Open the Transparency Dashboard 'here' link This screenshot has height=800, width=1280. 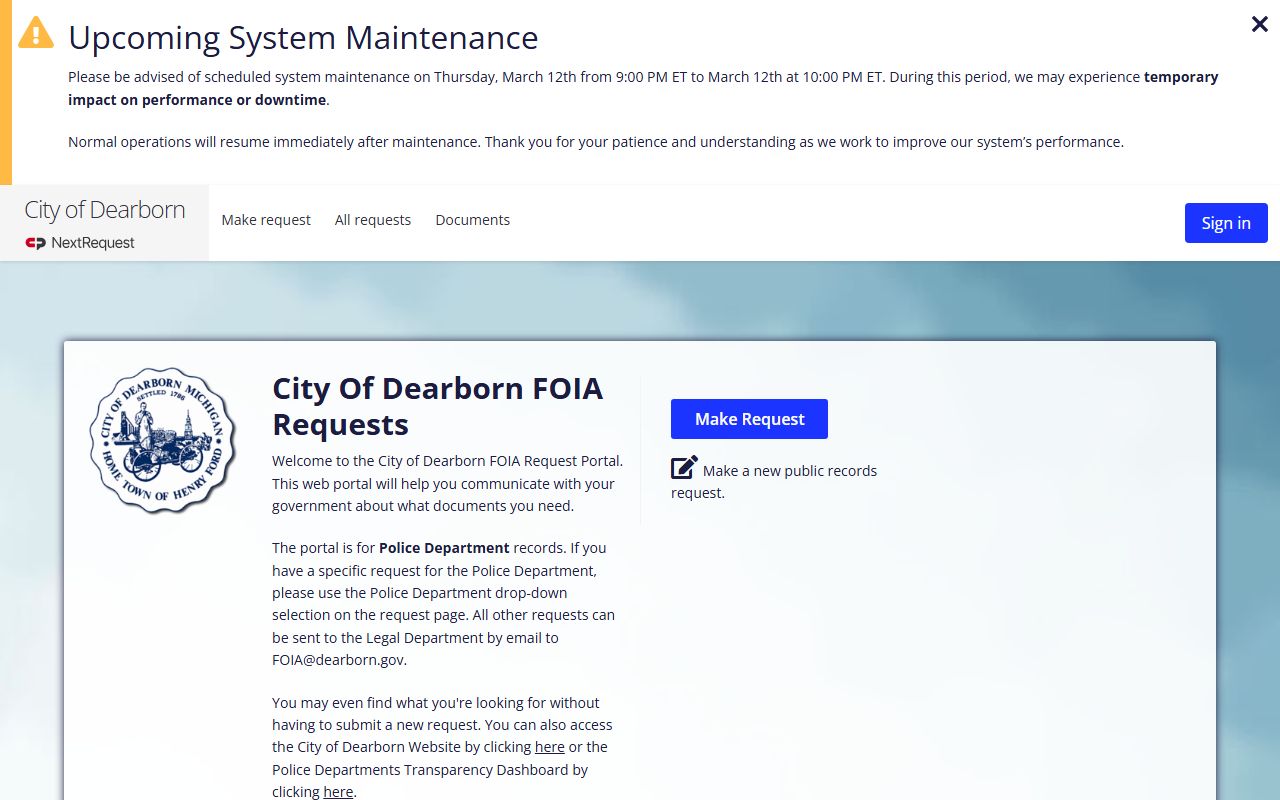click(x=338, y=792)
